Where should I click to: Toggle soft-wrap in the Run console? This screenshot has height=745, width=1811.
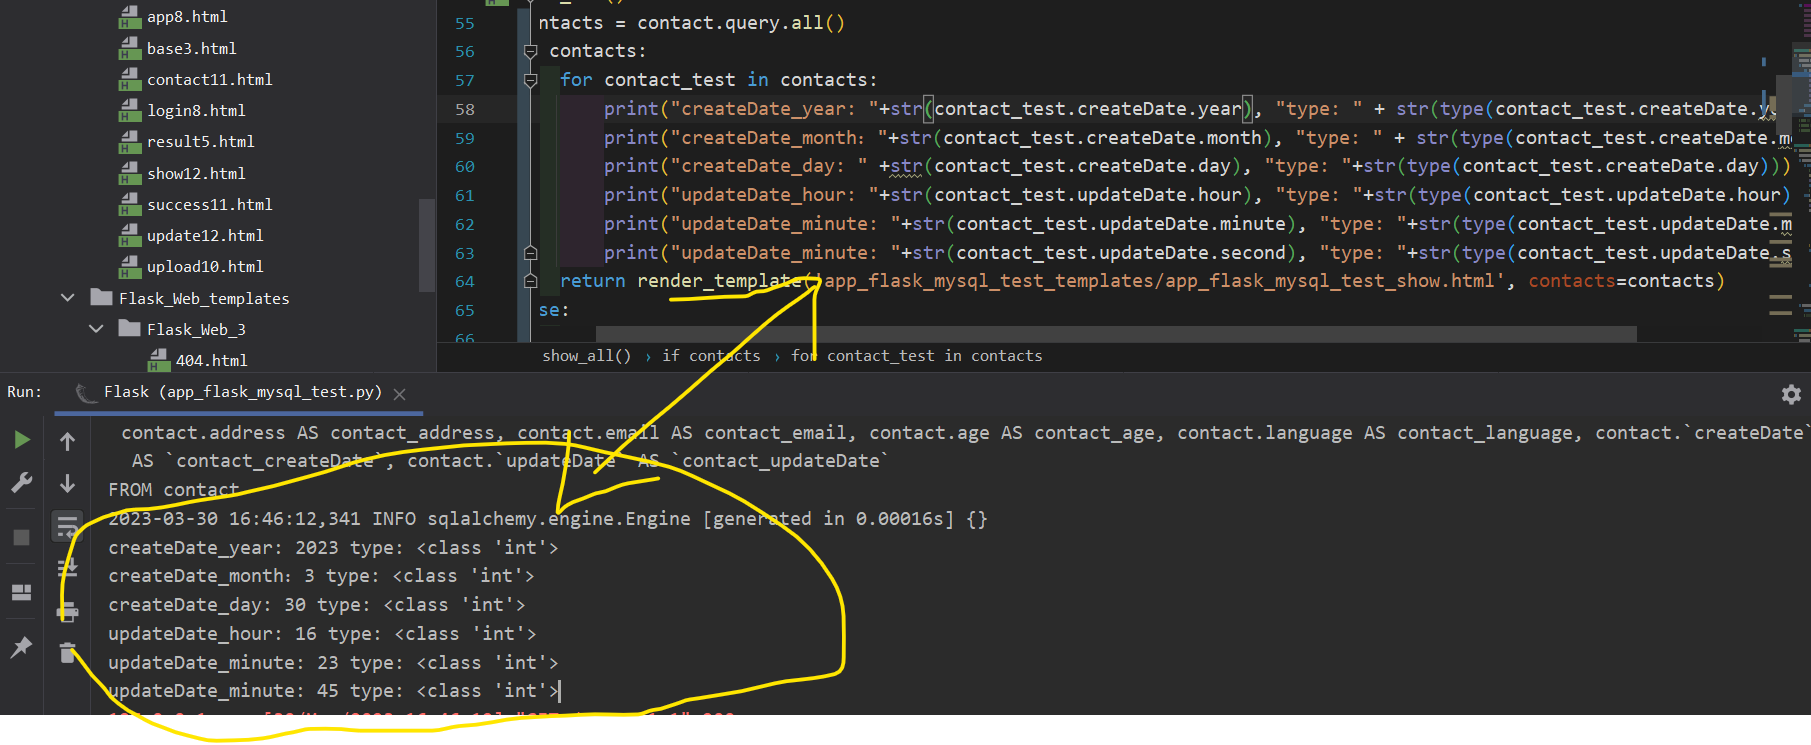(x=67, y=525)
